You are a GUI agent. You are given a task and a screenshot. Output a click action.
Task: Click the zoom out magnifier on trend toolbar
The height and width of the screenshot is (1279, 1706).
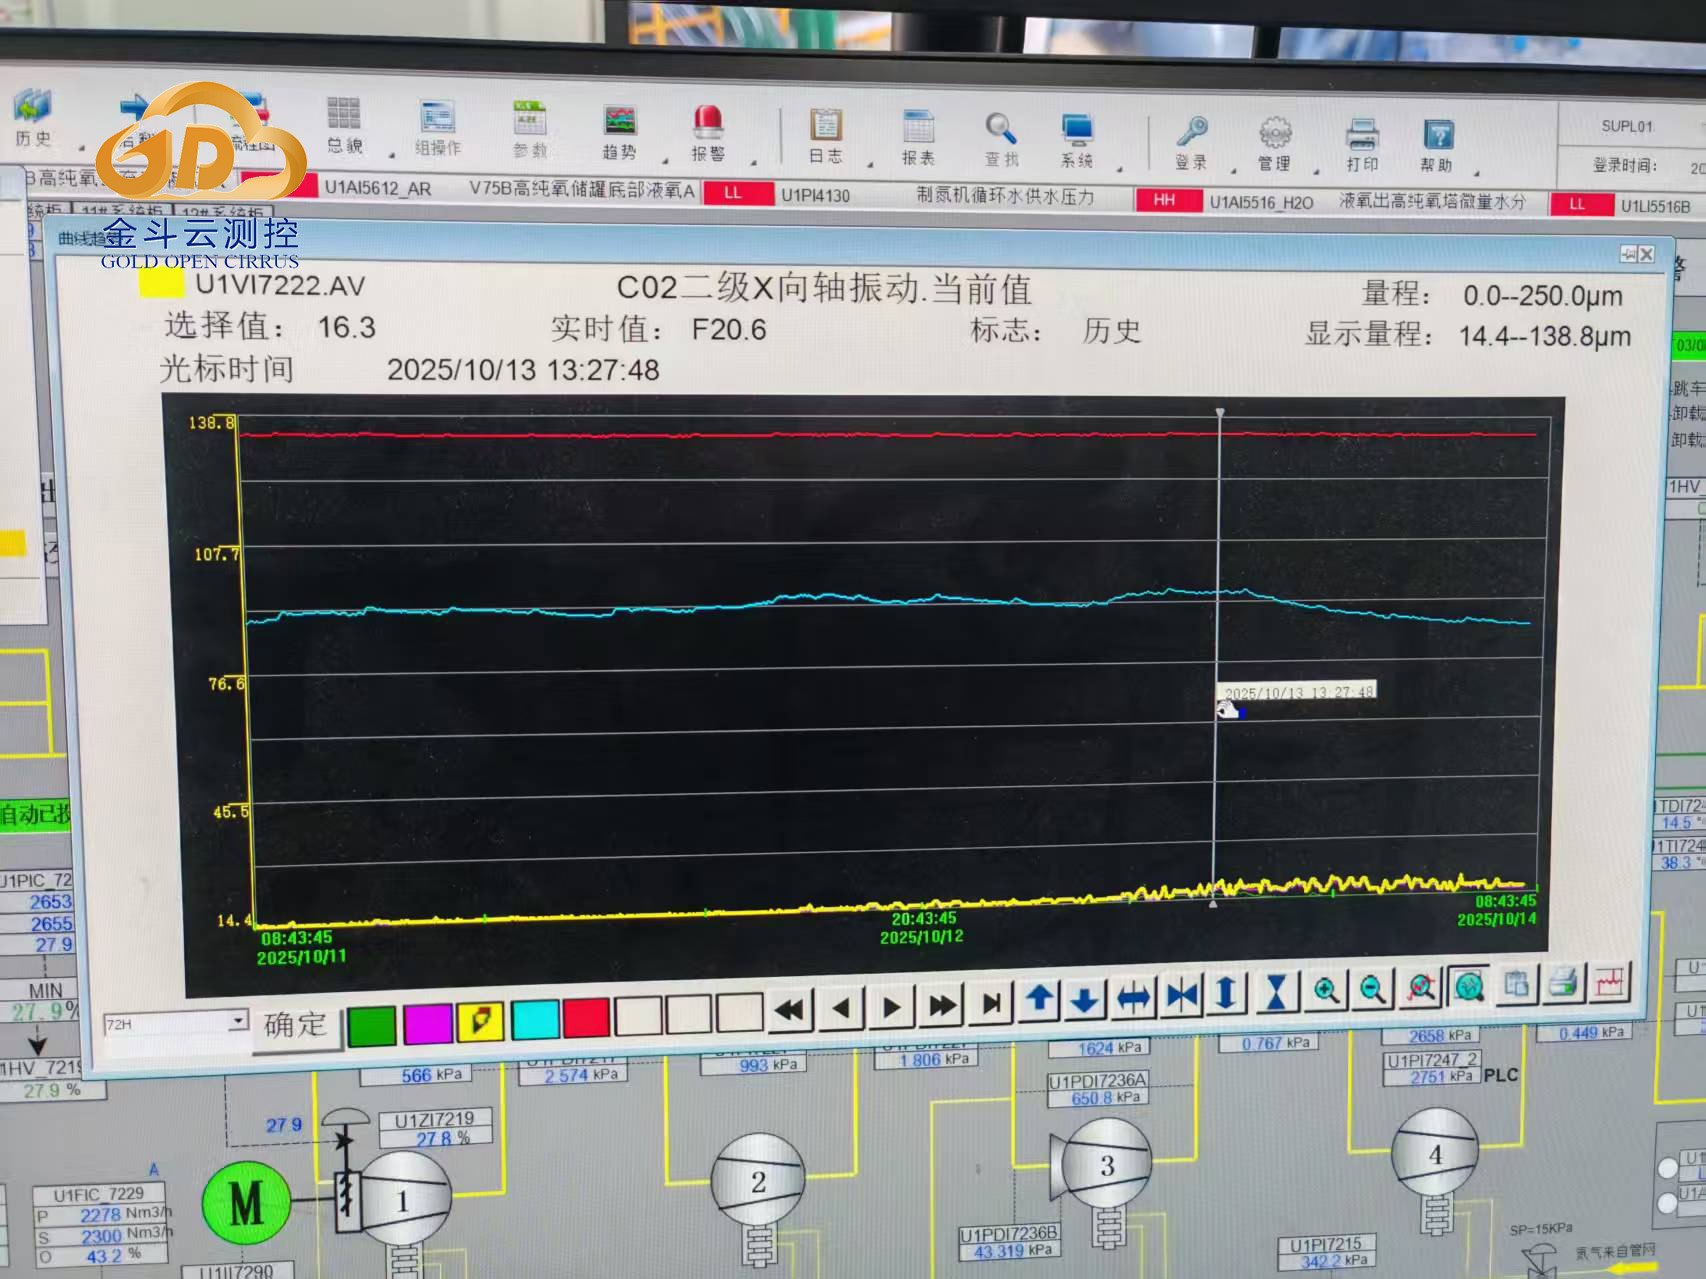point(1372,990)
